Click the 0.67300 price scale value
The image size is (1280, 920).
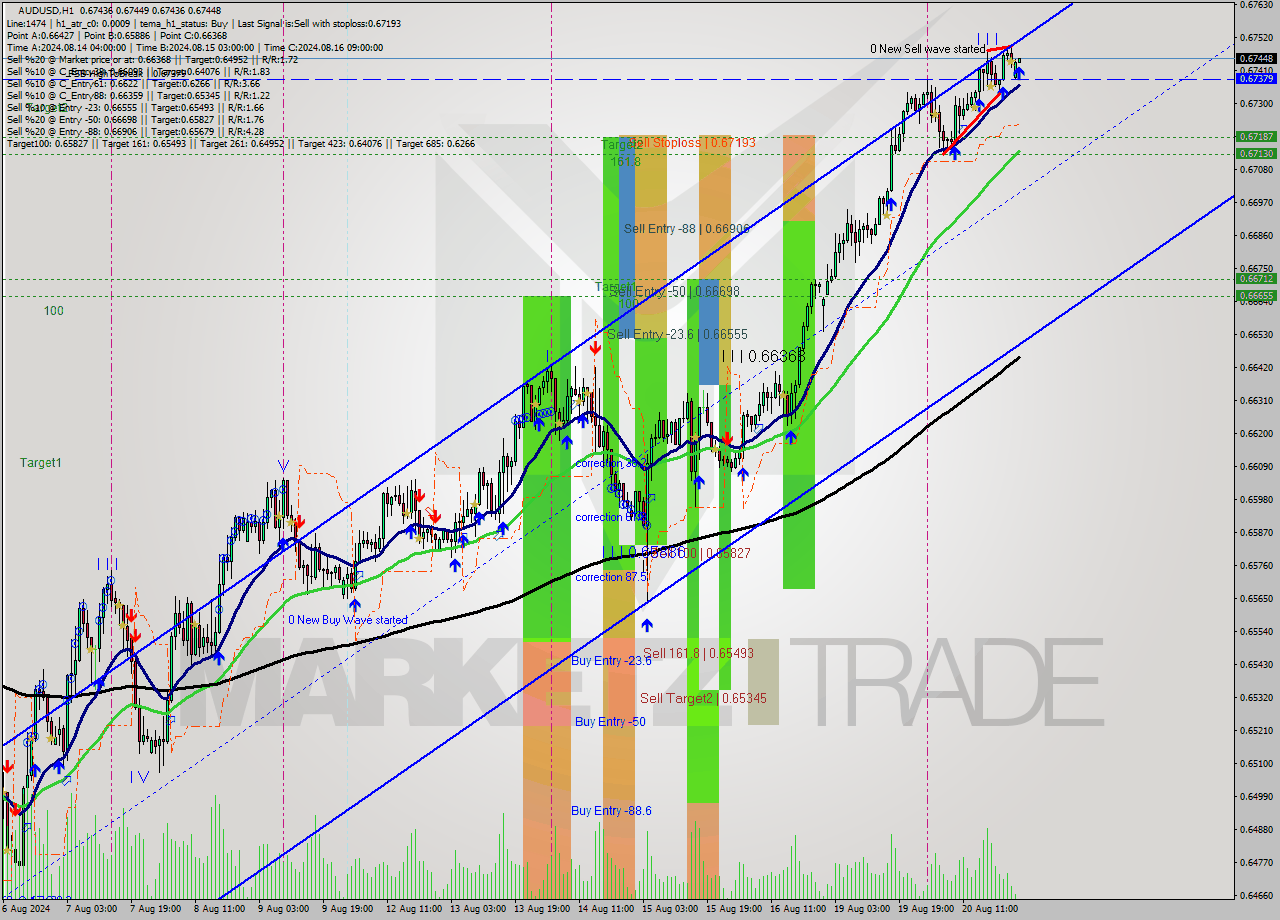(1256, 103)
